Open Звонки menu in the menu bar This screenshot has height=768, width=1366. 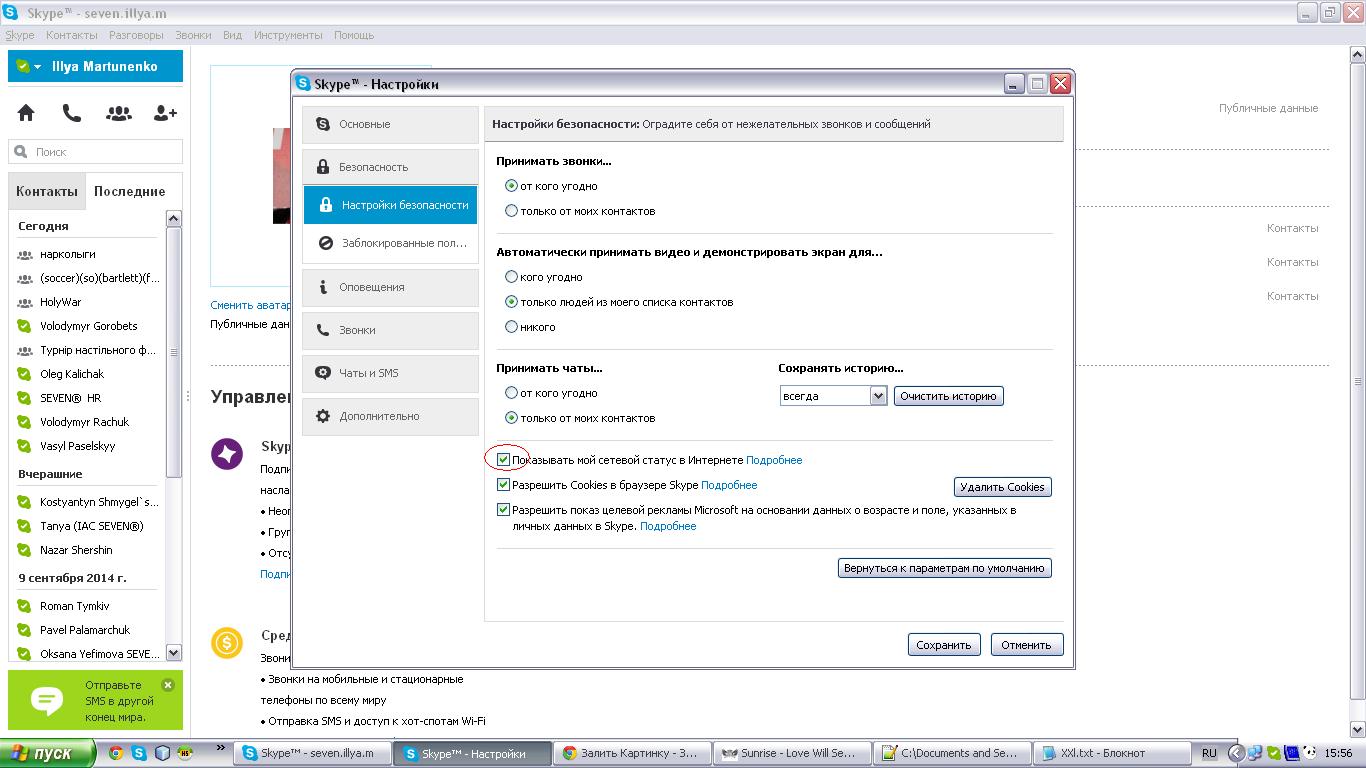tap(193, 35)
